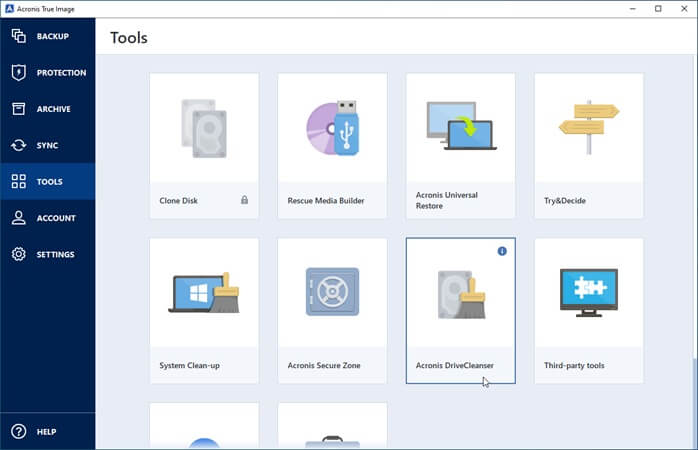Click the Acronis logo in title bar
This screenshot has height=450, width=698.
pyautogui.click(x=9, y=8)
